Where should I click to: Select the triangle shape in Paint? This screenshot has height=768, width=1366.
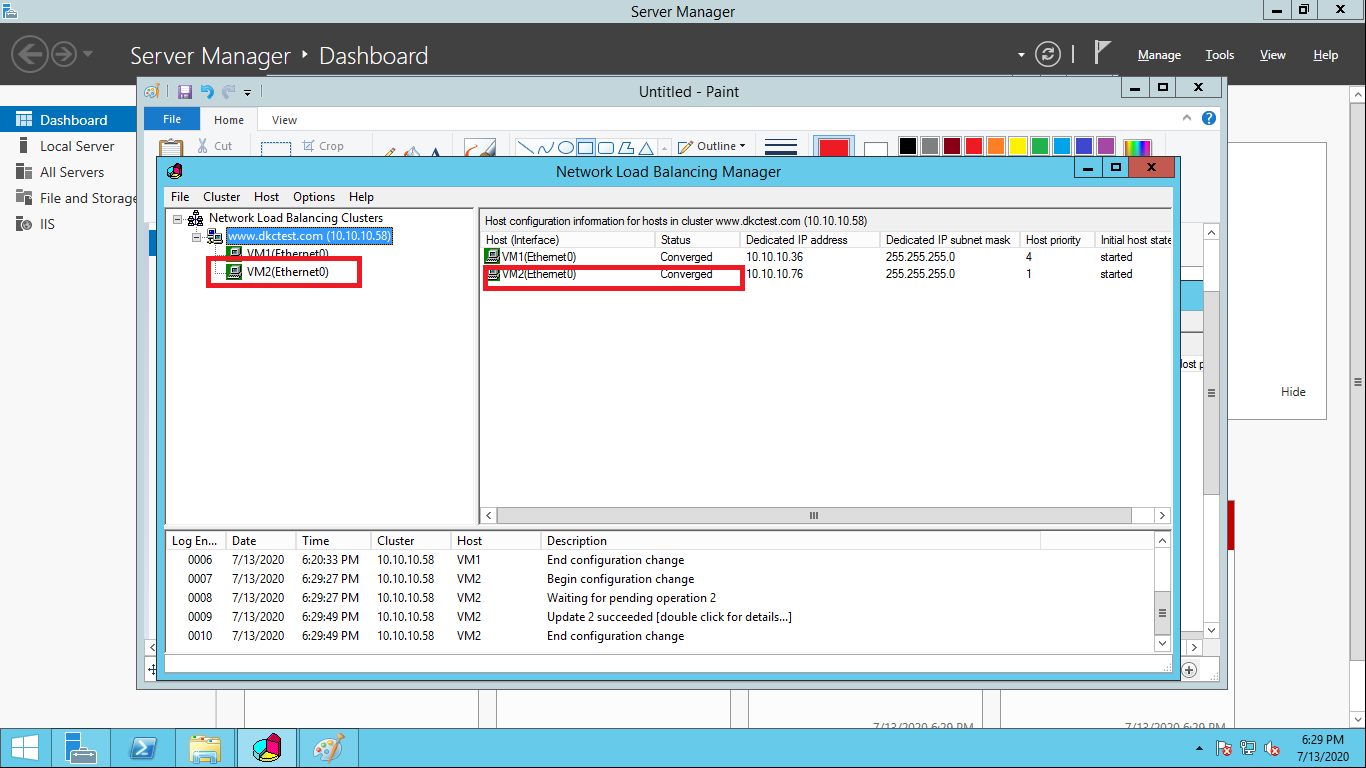coord(646,147)
